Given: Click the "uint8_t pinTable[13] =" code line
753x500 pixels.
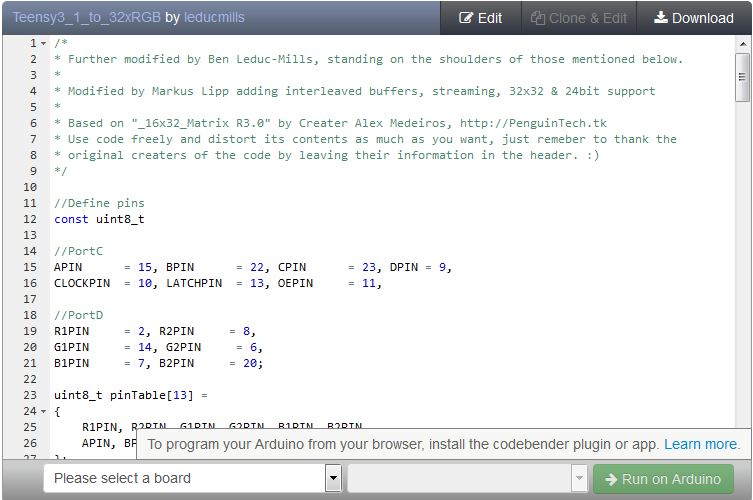Looking at the screenshot, I should click(130, 395).
